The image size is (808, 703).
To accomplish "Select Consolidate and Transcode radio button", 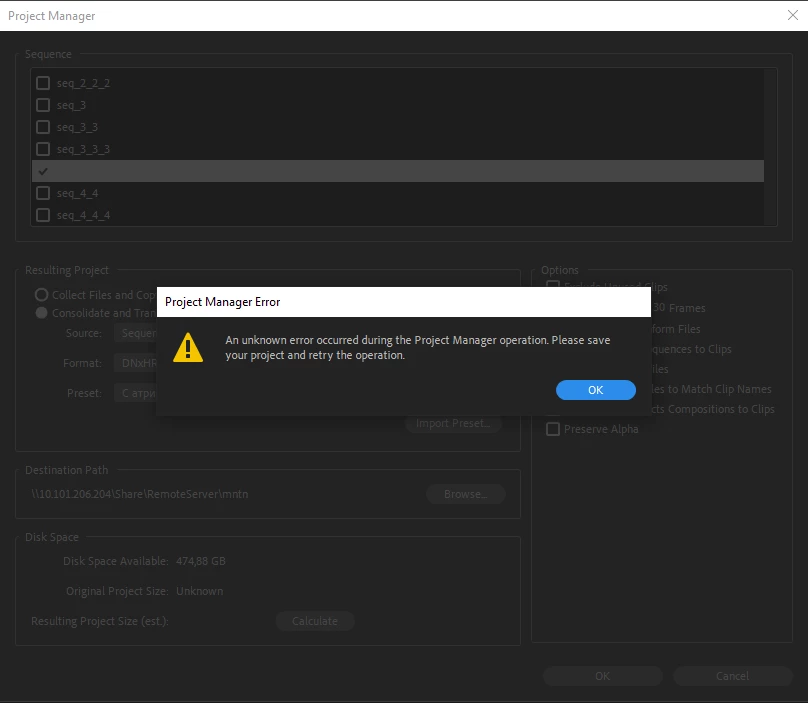I will pos(41,313).
